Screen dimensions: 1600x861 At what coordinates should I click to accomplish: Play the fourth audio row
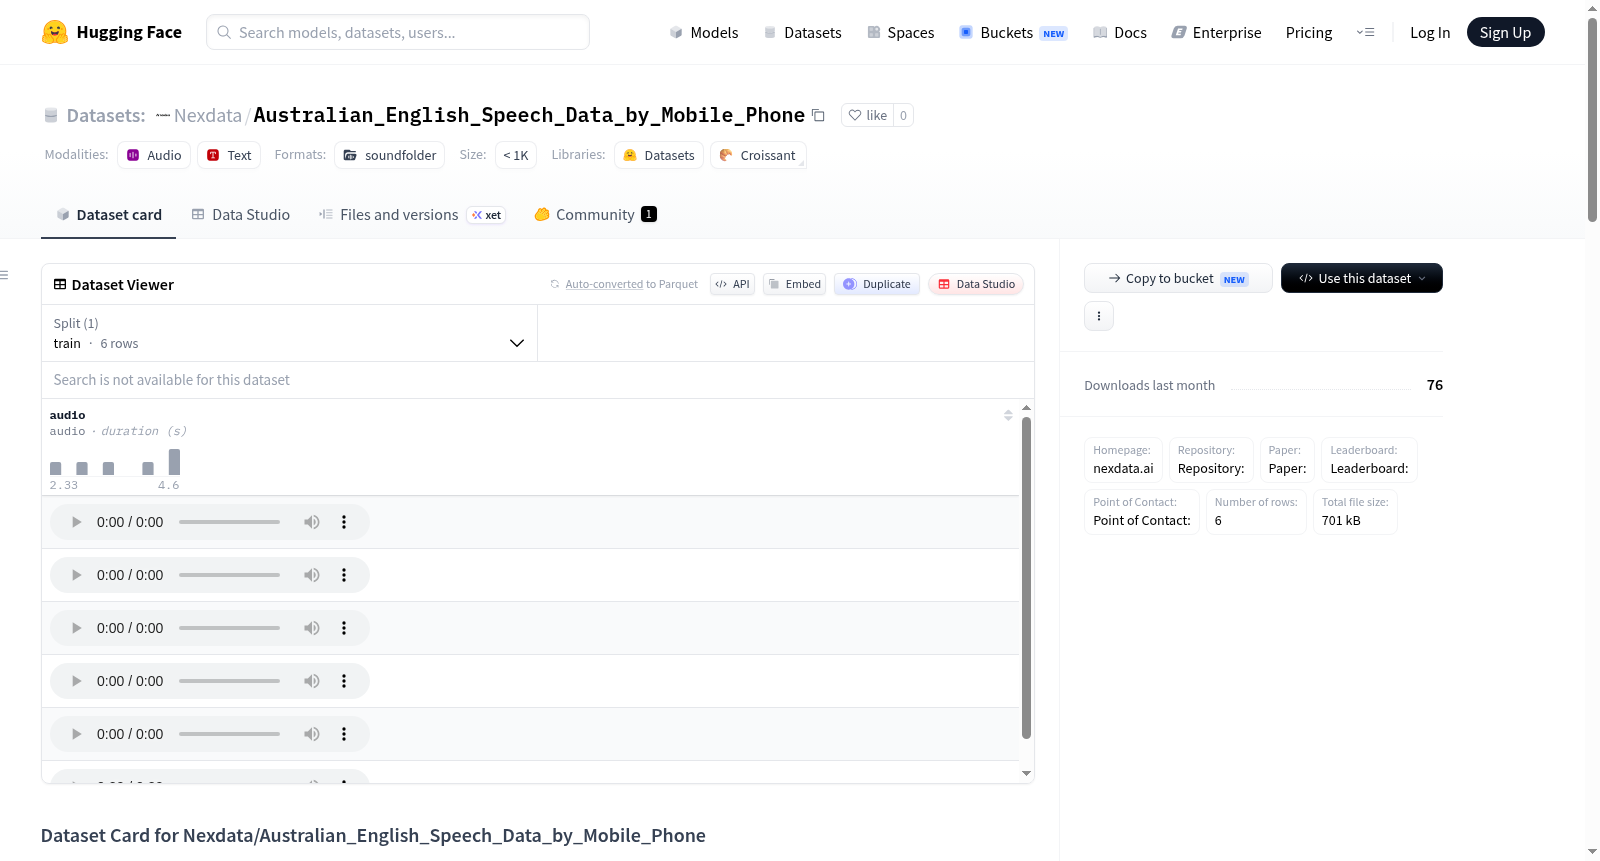click(76, 681)
